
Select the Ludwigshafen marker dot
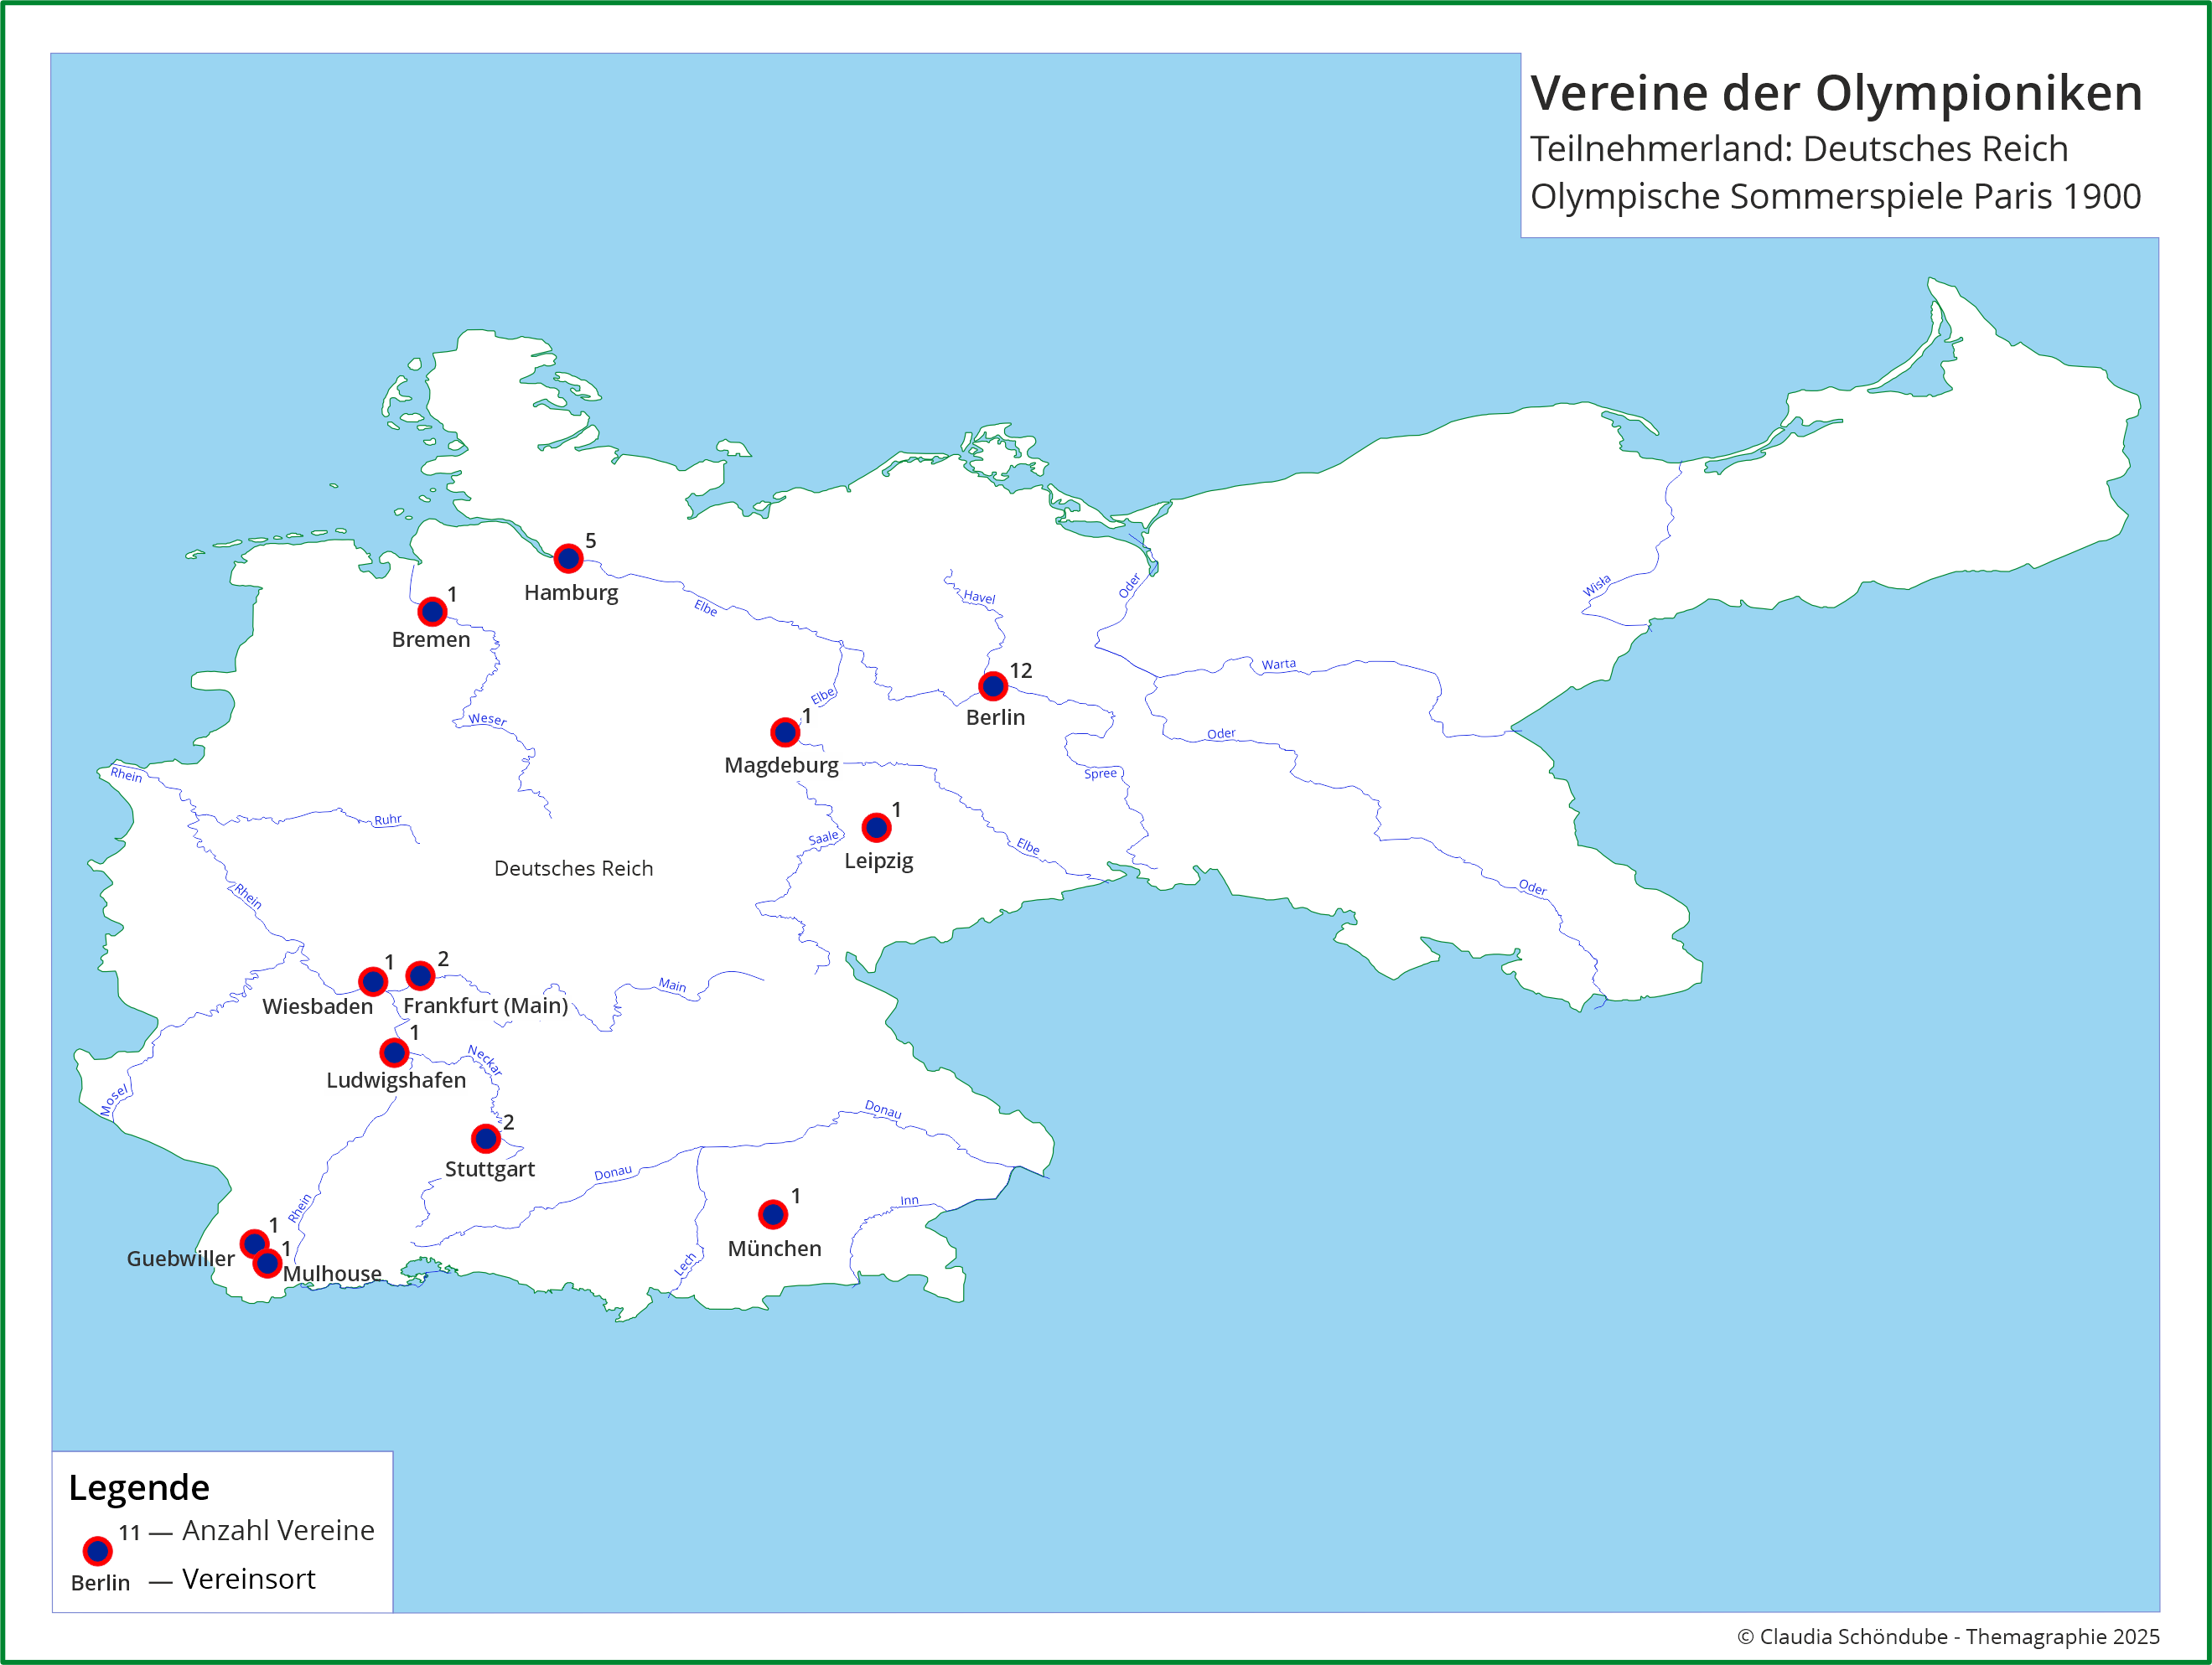click(394, 1052)
